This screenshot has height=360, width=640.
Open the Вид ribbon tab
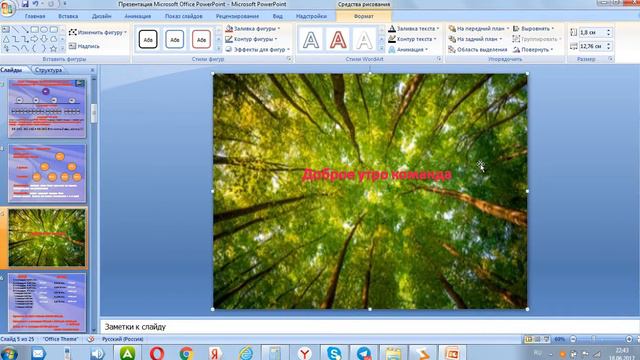tap(278, 16)
